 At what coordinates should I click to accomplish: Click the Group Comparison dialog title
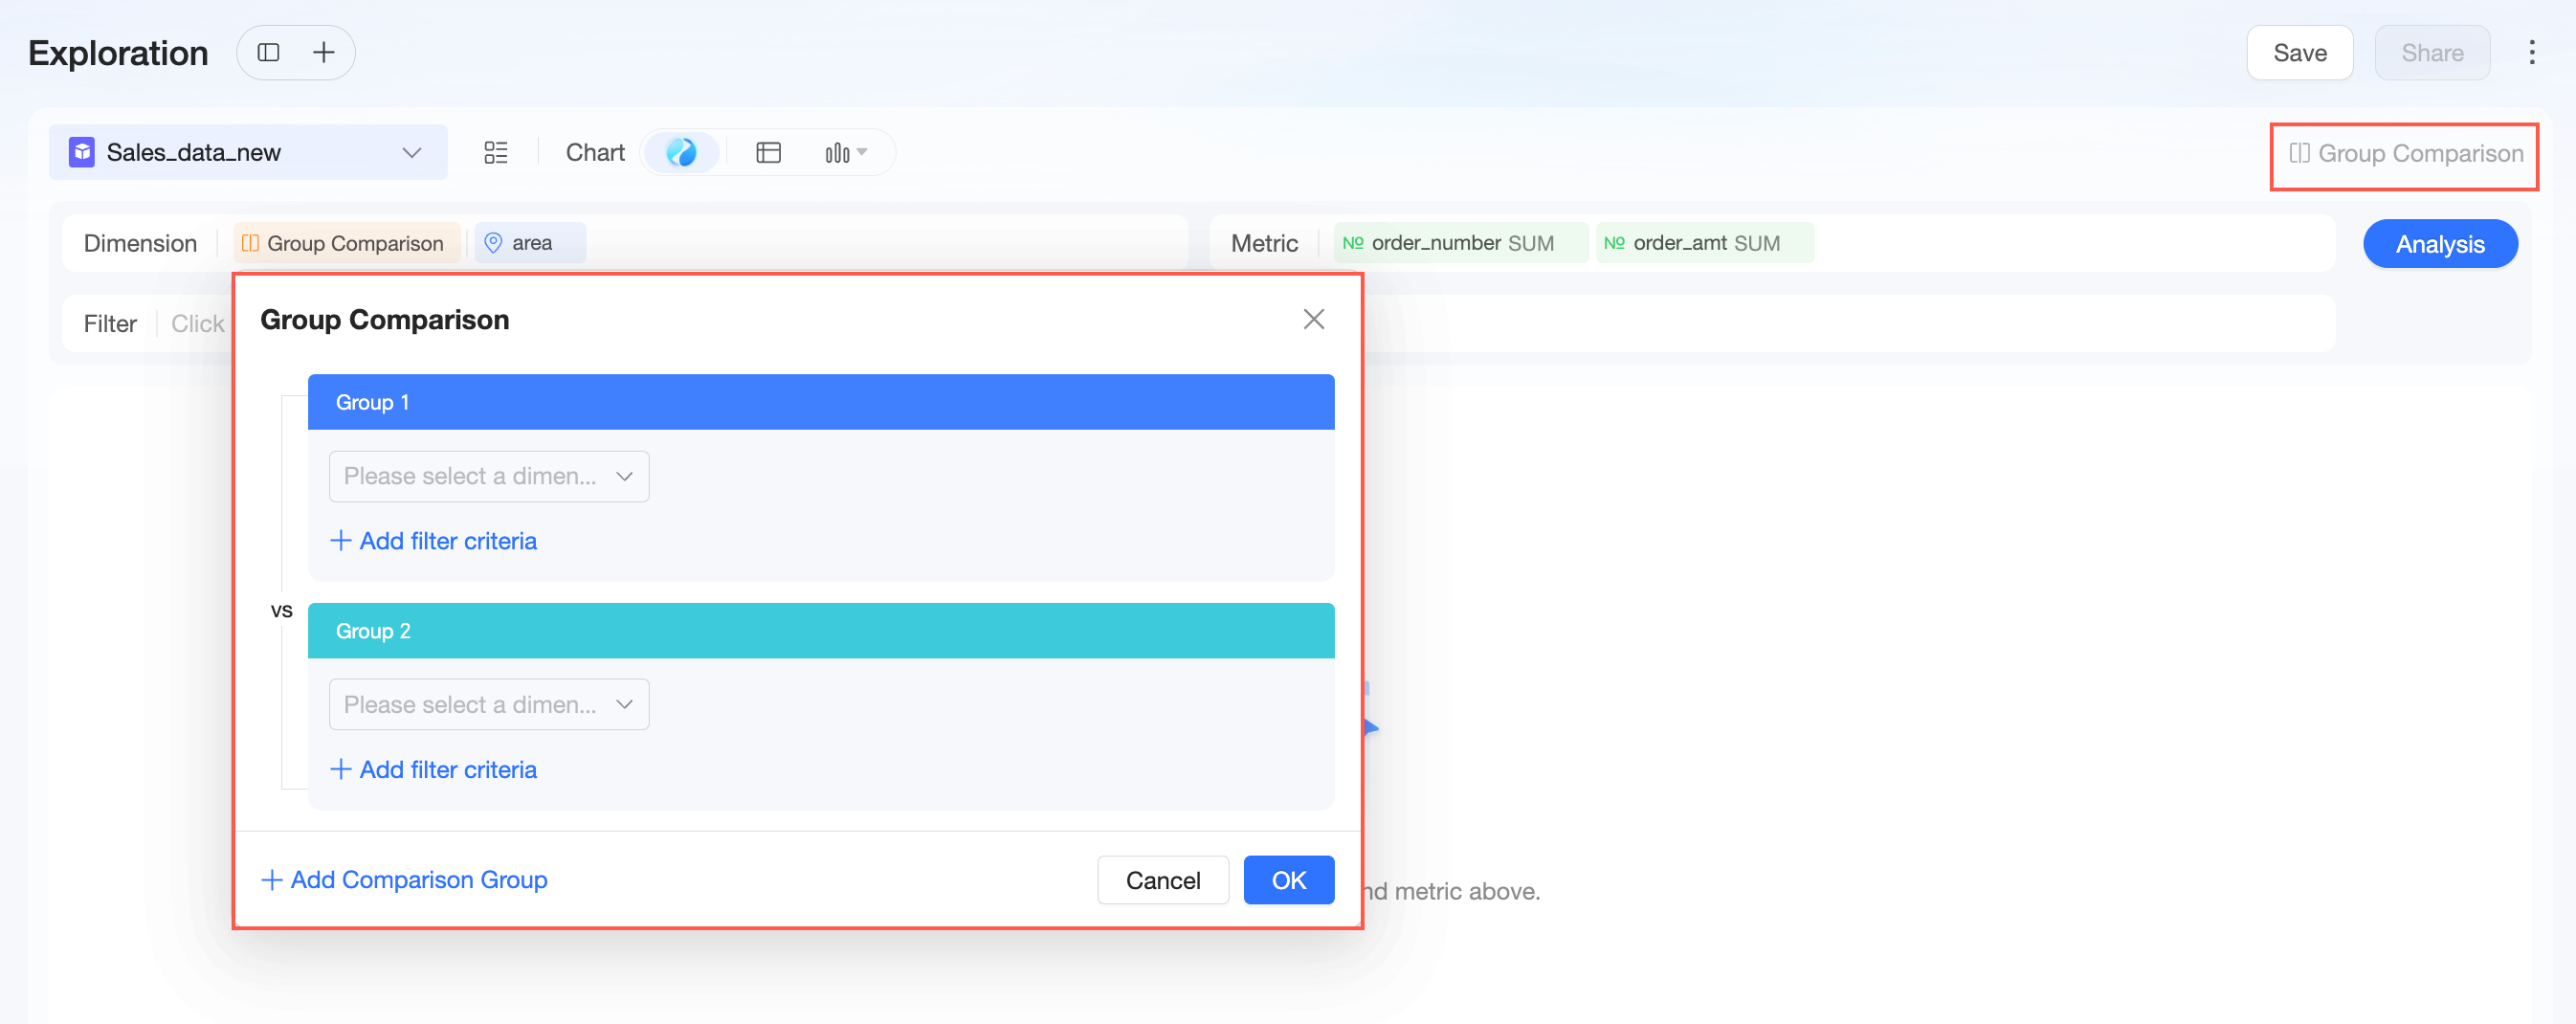[384, 320]
